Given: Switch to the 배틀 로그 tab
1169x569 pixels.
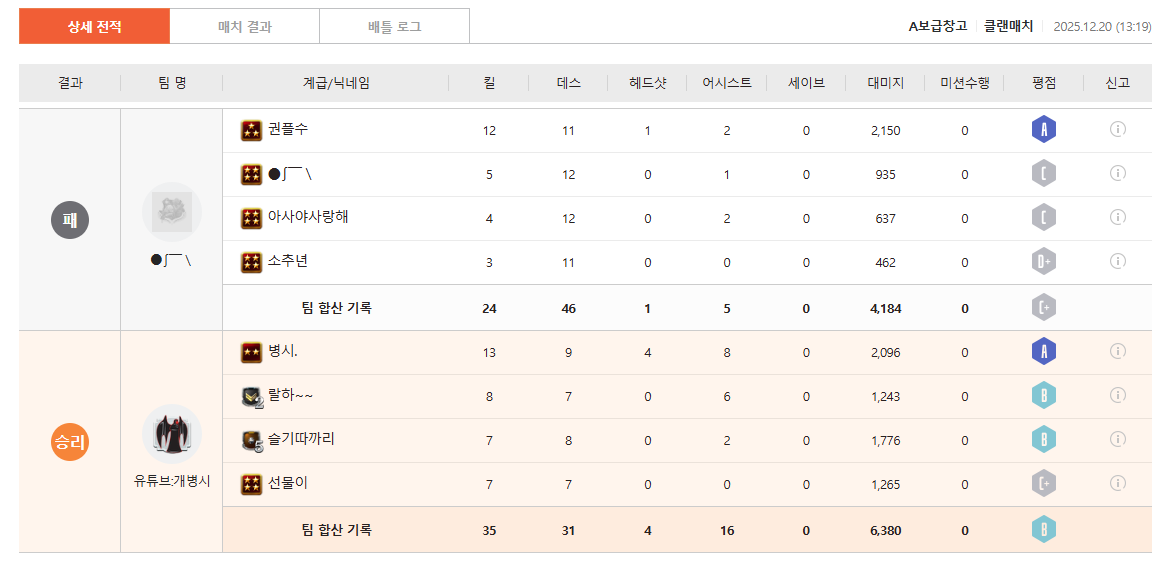Looking at the screenshot, I should coord(394,27).
